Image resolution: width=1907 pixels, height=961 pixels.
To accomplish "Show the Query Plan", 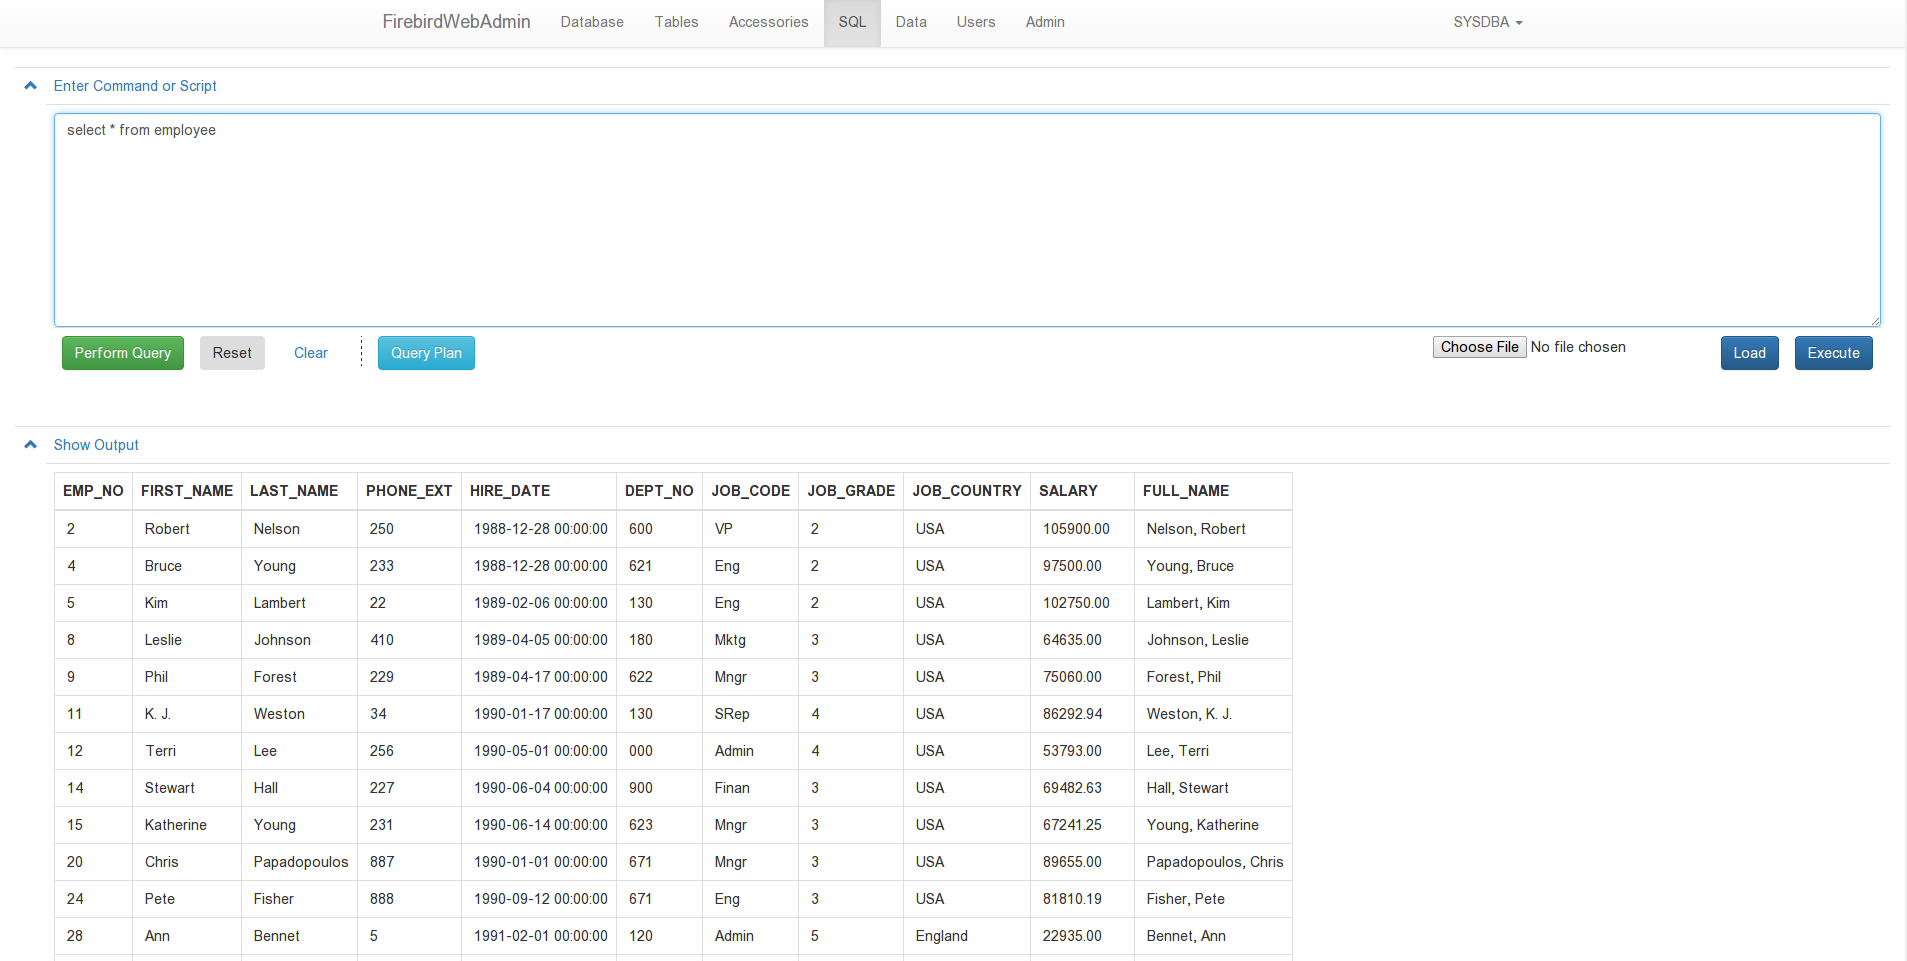I will (x=425, y=352).
